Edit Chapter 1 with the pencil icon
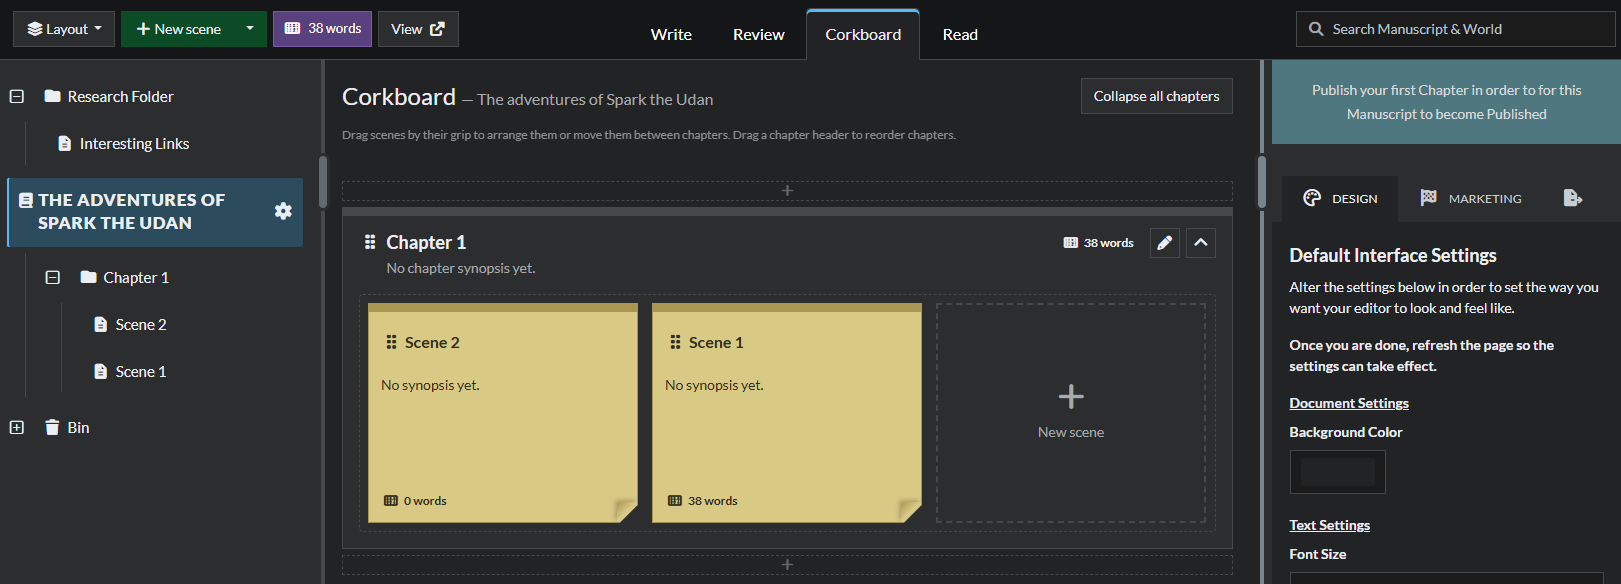The width and height of the screenshot is (1621, 584). pyautogui.click(x=1165, y=243)
